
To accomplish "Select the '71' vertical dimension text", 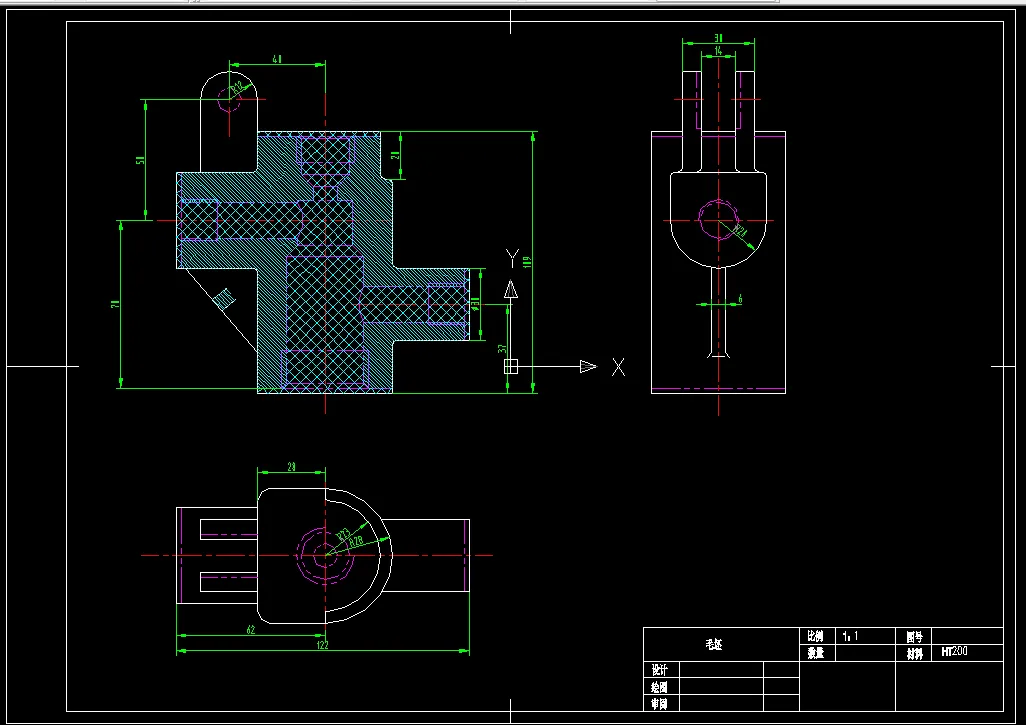I will coord(116,304).
